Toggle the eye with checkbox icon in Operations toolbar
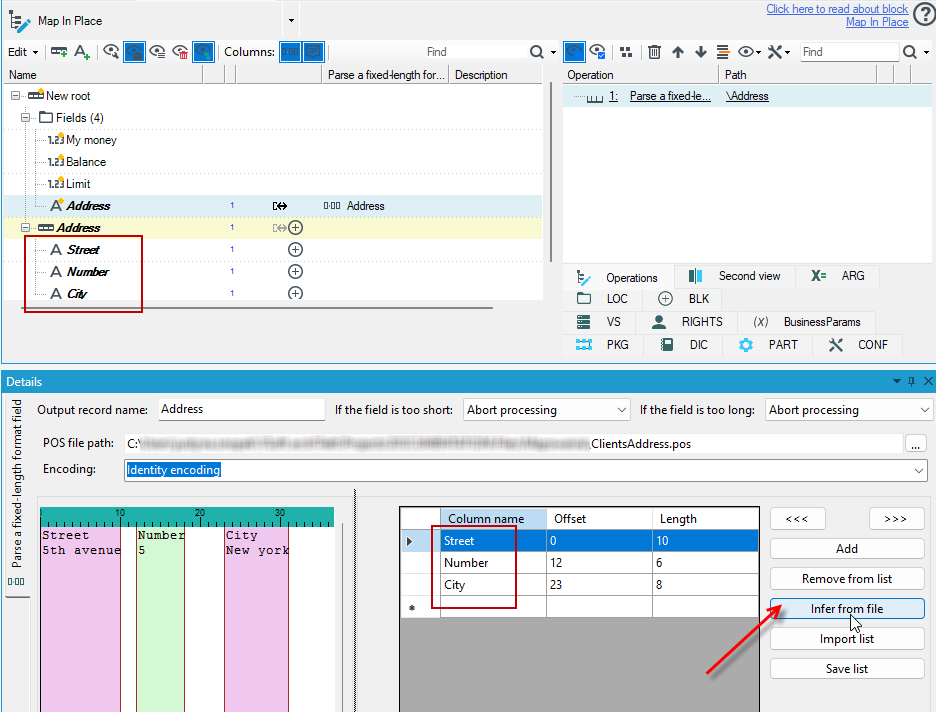This screenshot has height=712, width=936. click(598, 52)
